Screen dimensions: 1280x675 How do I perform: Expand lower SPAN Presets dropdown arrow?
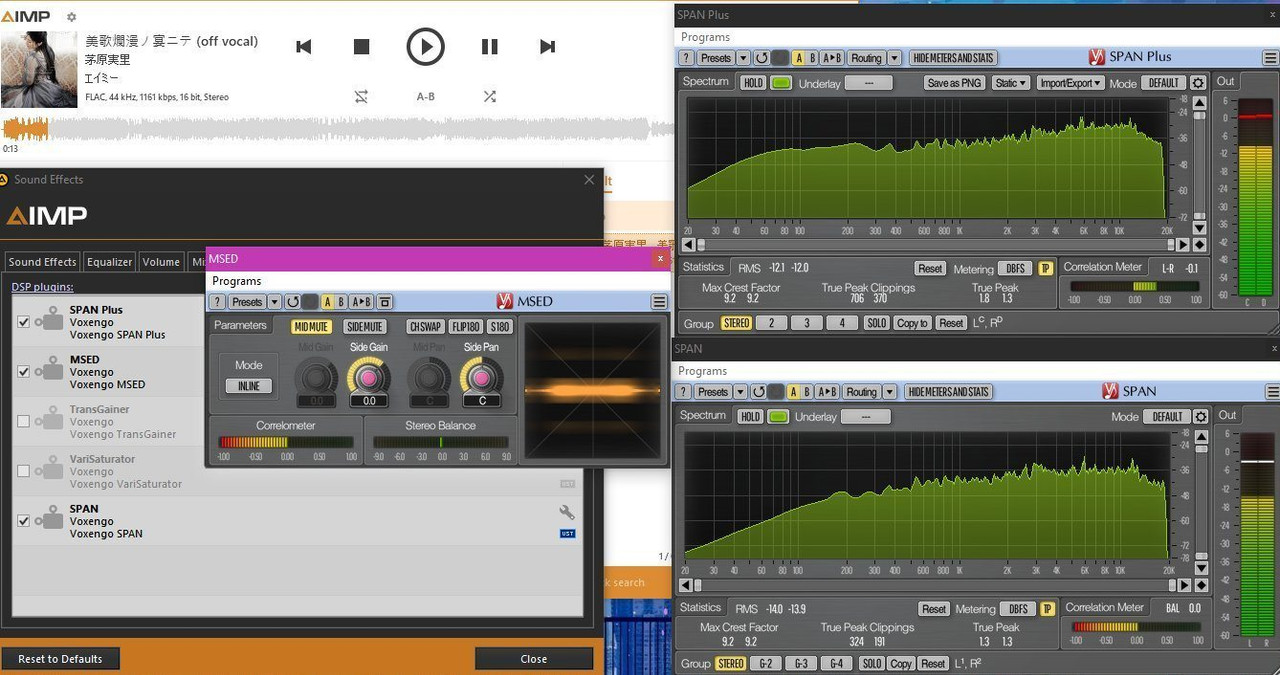click(740, 392)
